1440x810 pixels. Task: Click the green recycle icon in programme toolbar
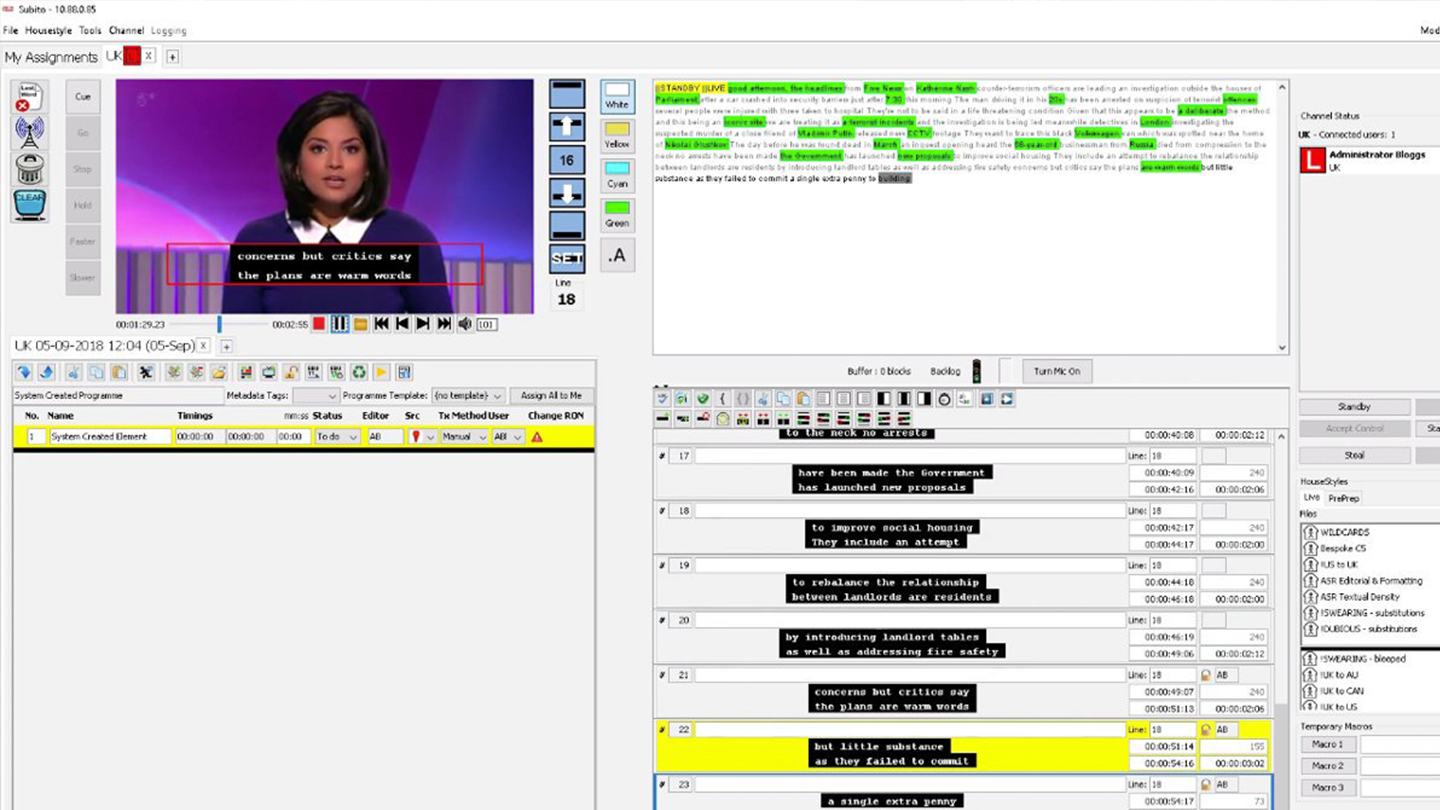click(x=360, y=371)
